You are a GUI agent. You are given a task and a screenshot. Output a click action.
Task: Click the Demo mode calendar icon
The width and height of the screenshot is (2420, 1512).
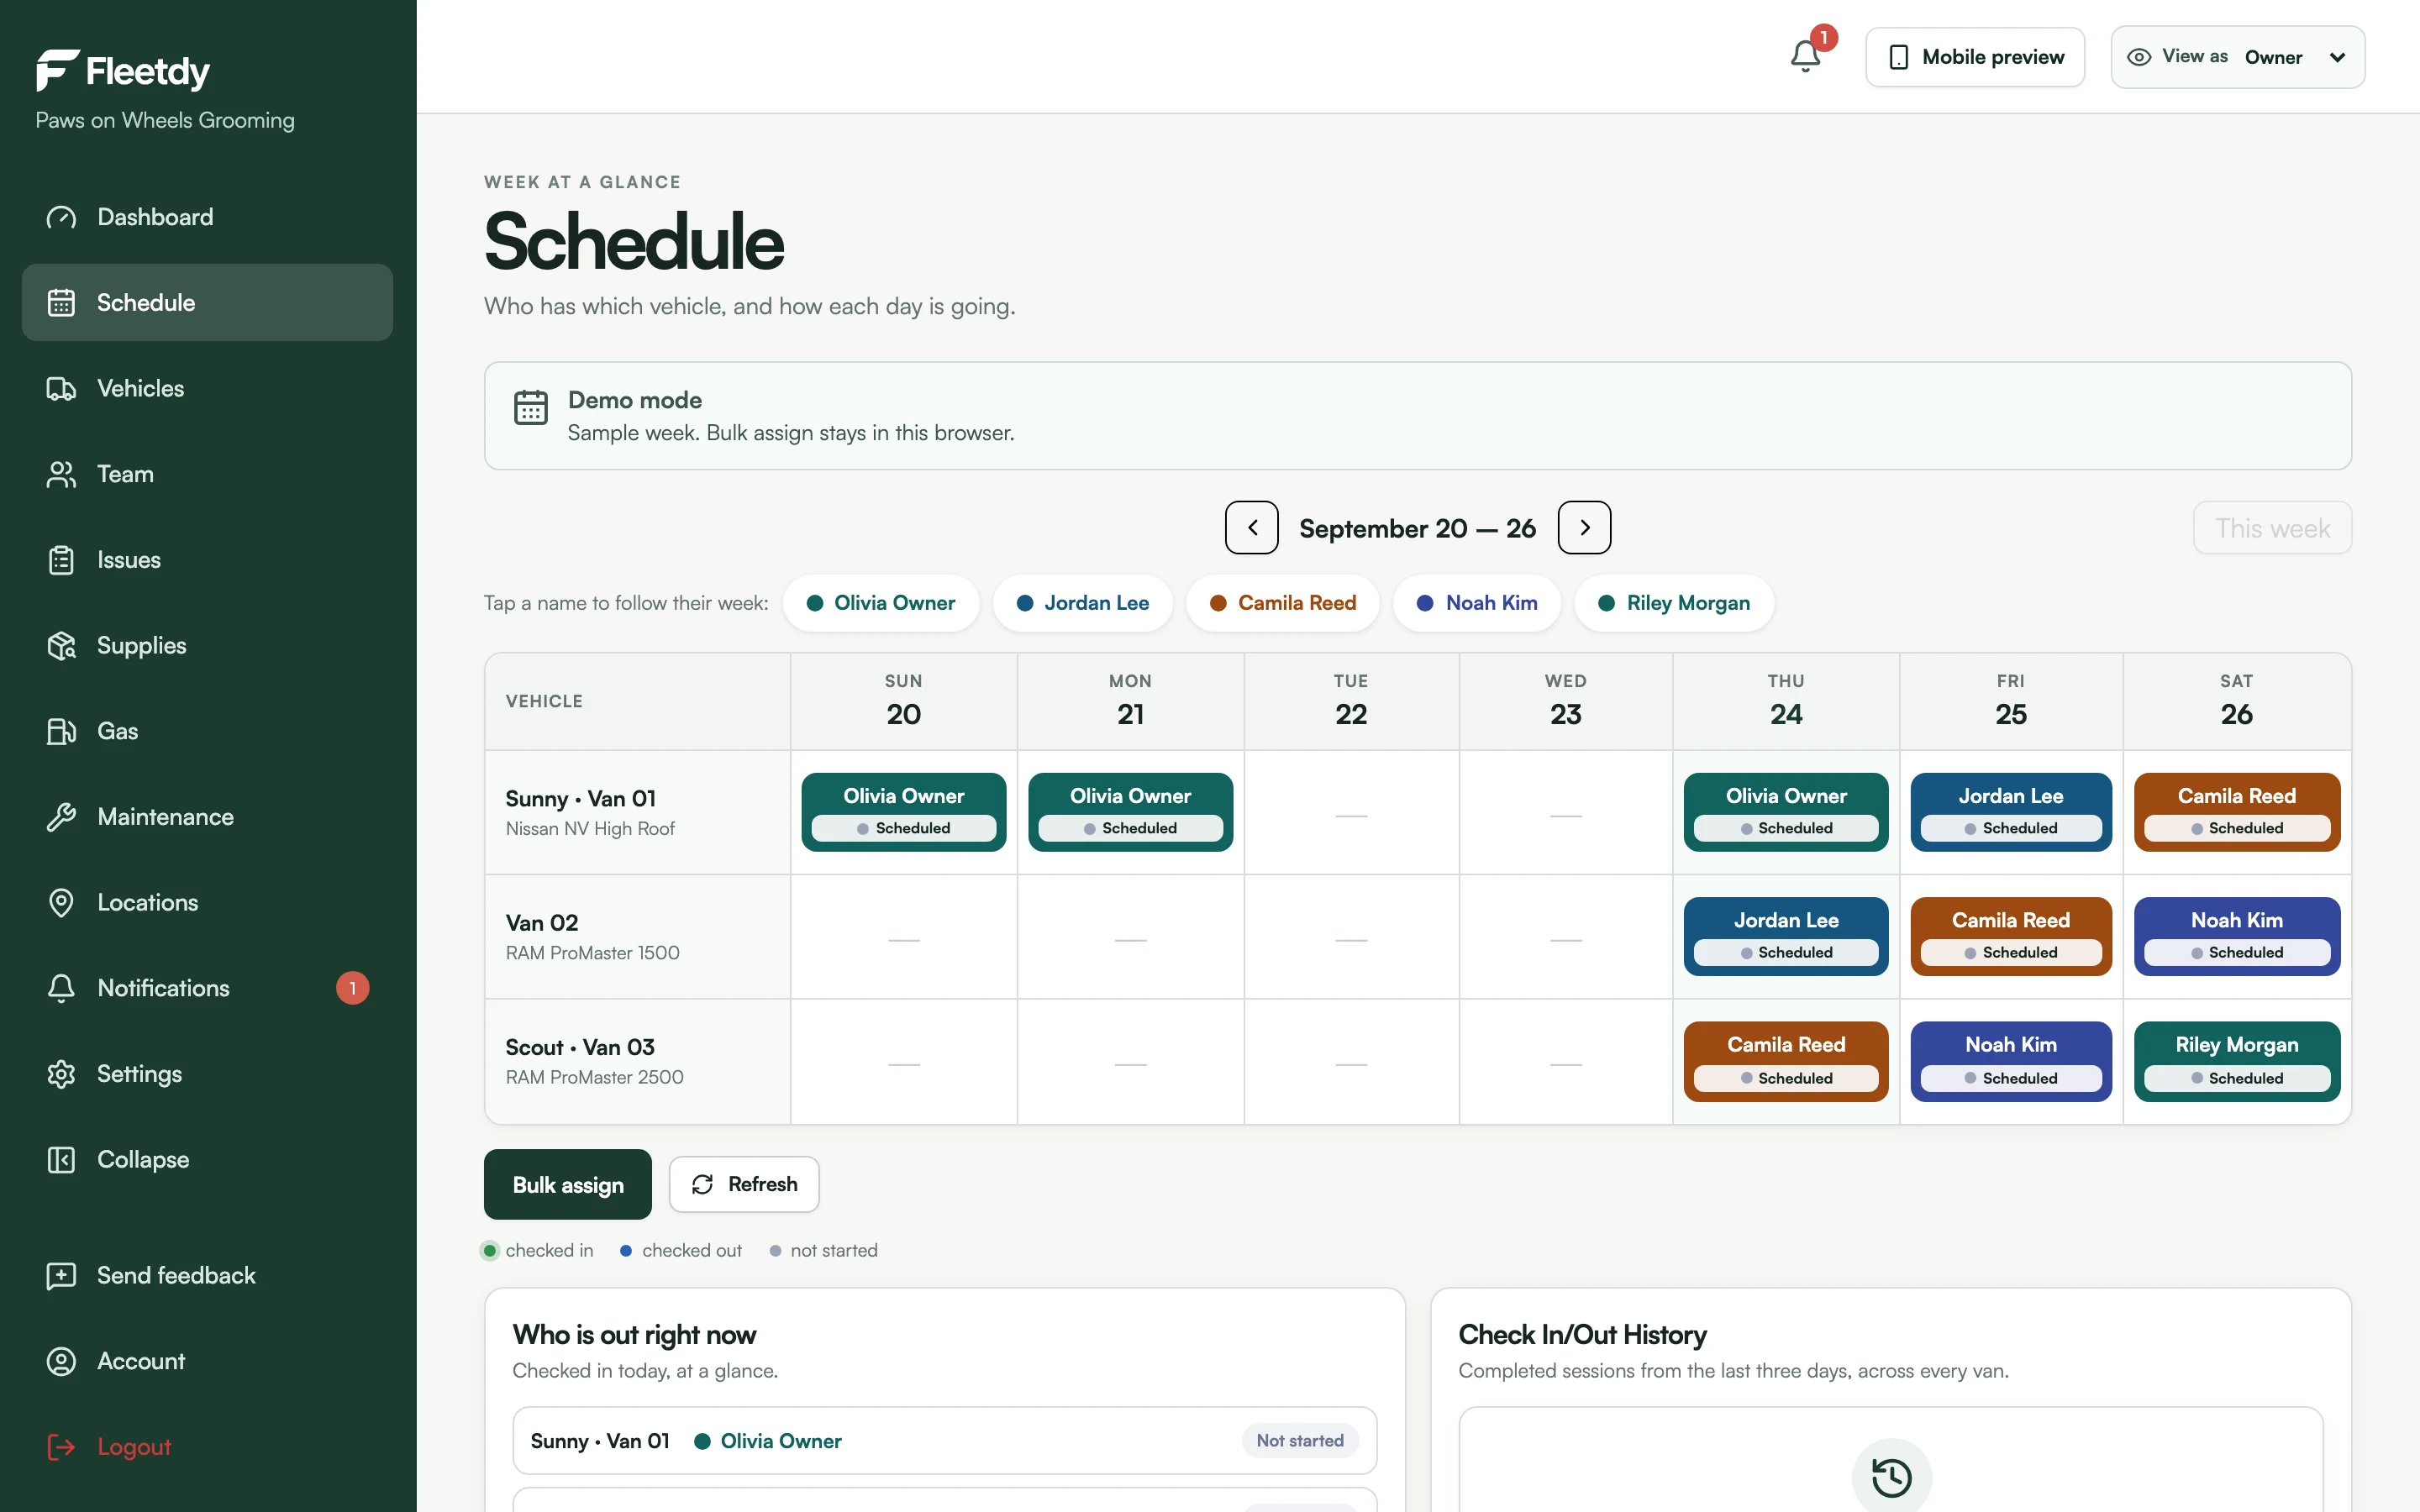(530, 407)
